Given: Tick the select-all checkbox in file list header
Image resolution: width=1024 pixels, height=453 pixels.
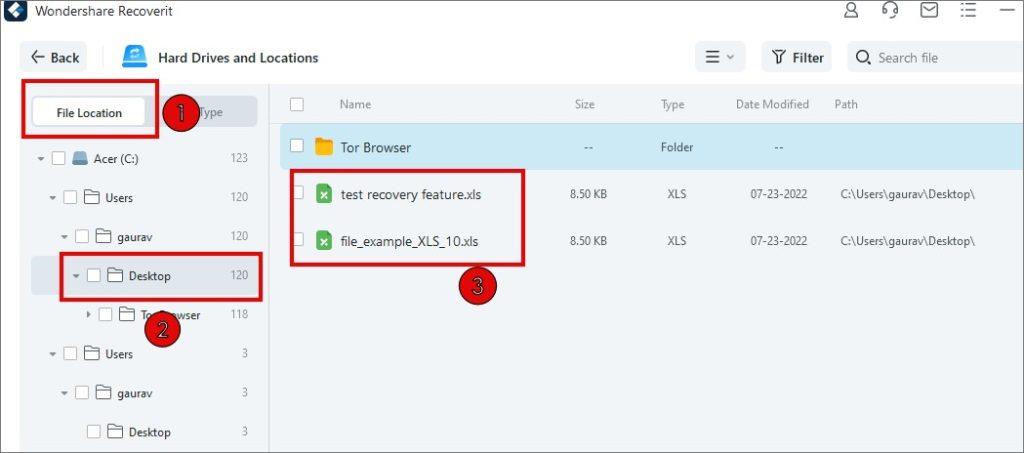Looking at the screenshot, I should coord(297,104).
